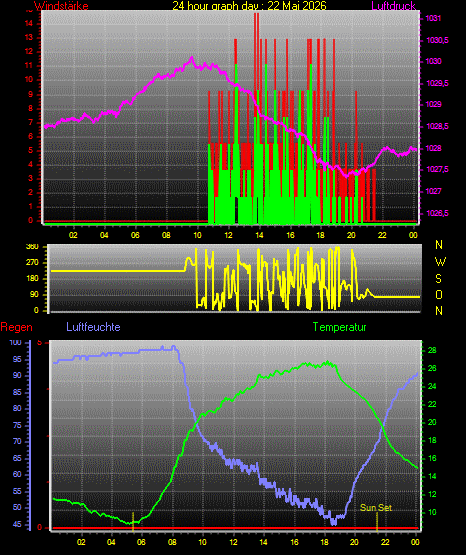
Task: Click the 14 wind strength axis value
Action: (29, 23)
